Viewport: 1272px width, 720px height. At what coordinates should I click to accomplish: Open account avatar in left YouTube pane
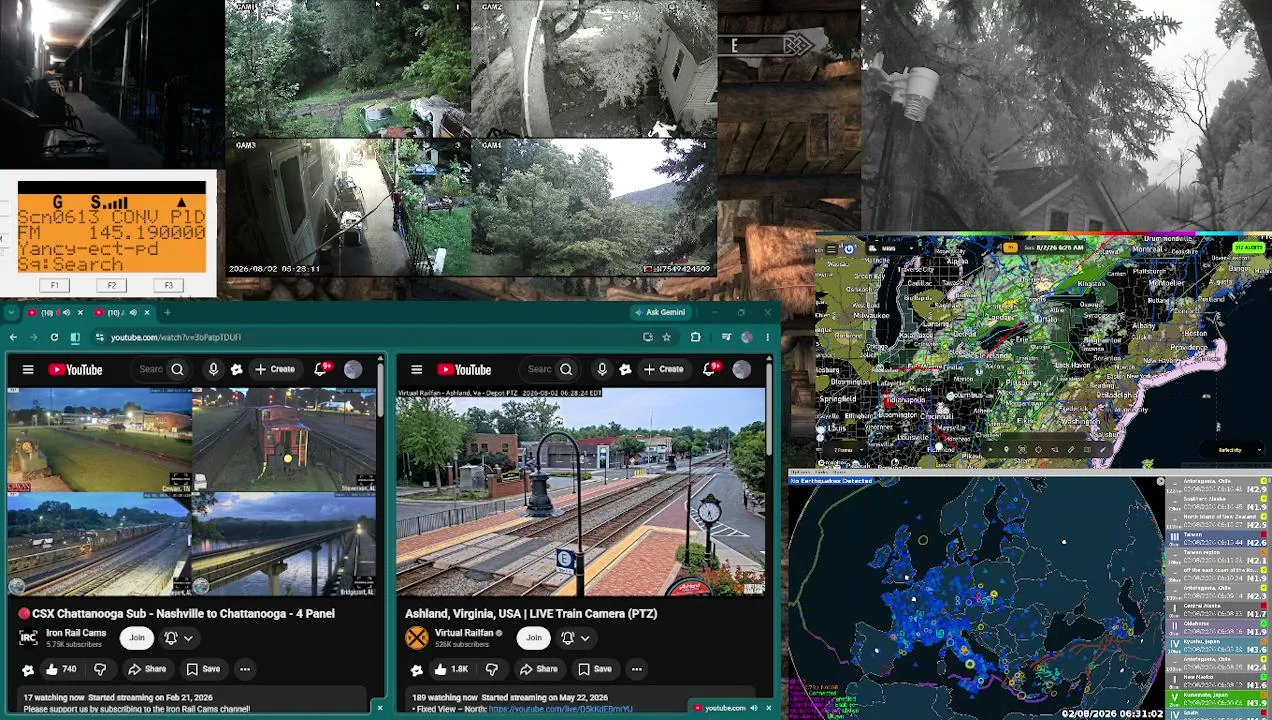[x=353, y=370]
